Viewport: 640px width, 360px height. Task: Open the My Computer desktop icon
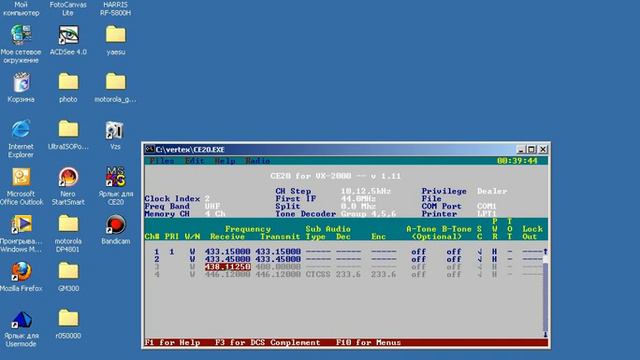pyautogui.click(x=21, y=8)
